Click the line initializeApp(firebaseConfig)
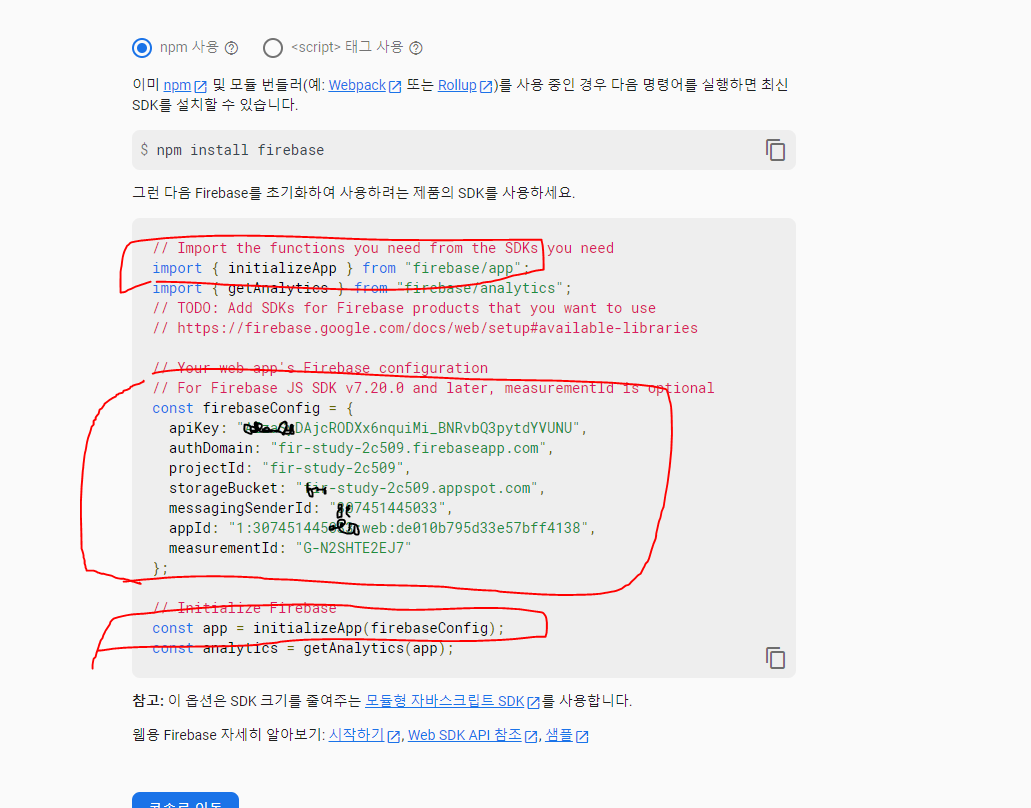1031x808 pixels. click(328, 629)
